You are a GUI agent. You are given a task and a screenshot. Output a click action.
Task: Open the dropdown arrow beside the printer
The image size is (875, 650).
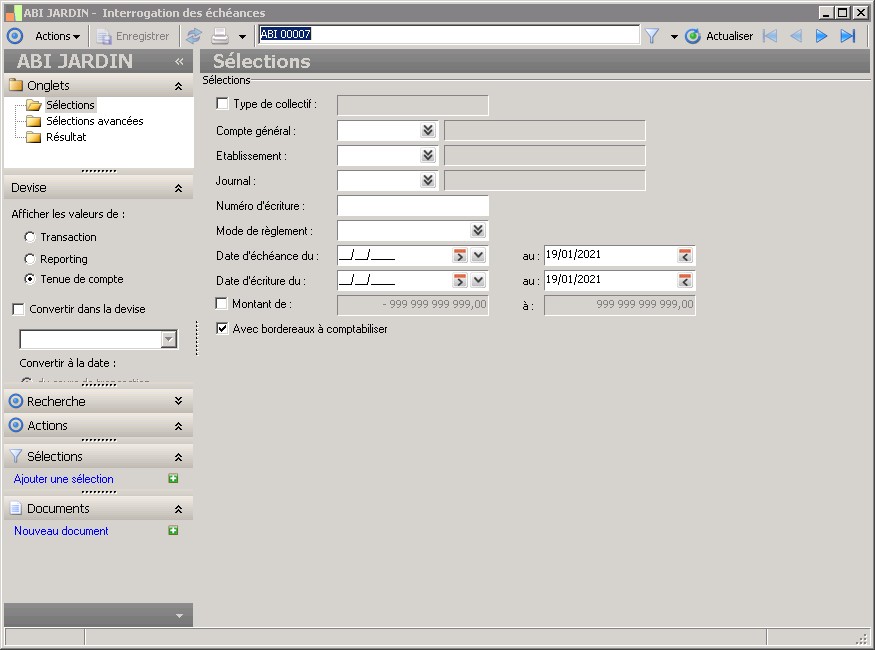click(x=242, y=37)
